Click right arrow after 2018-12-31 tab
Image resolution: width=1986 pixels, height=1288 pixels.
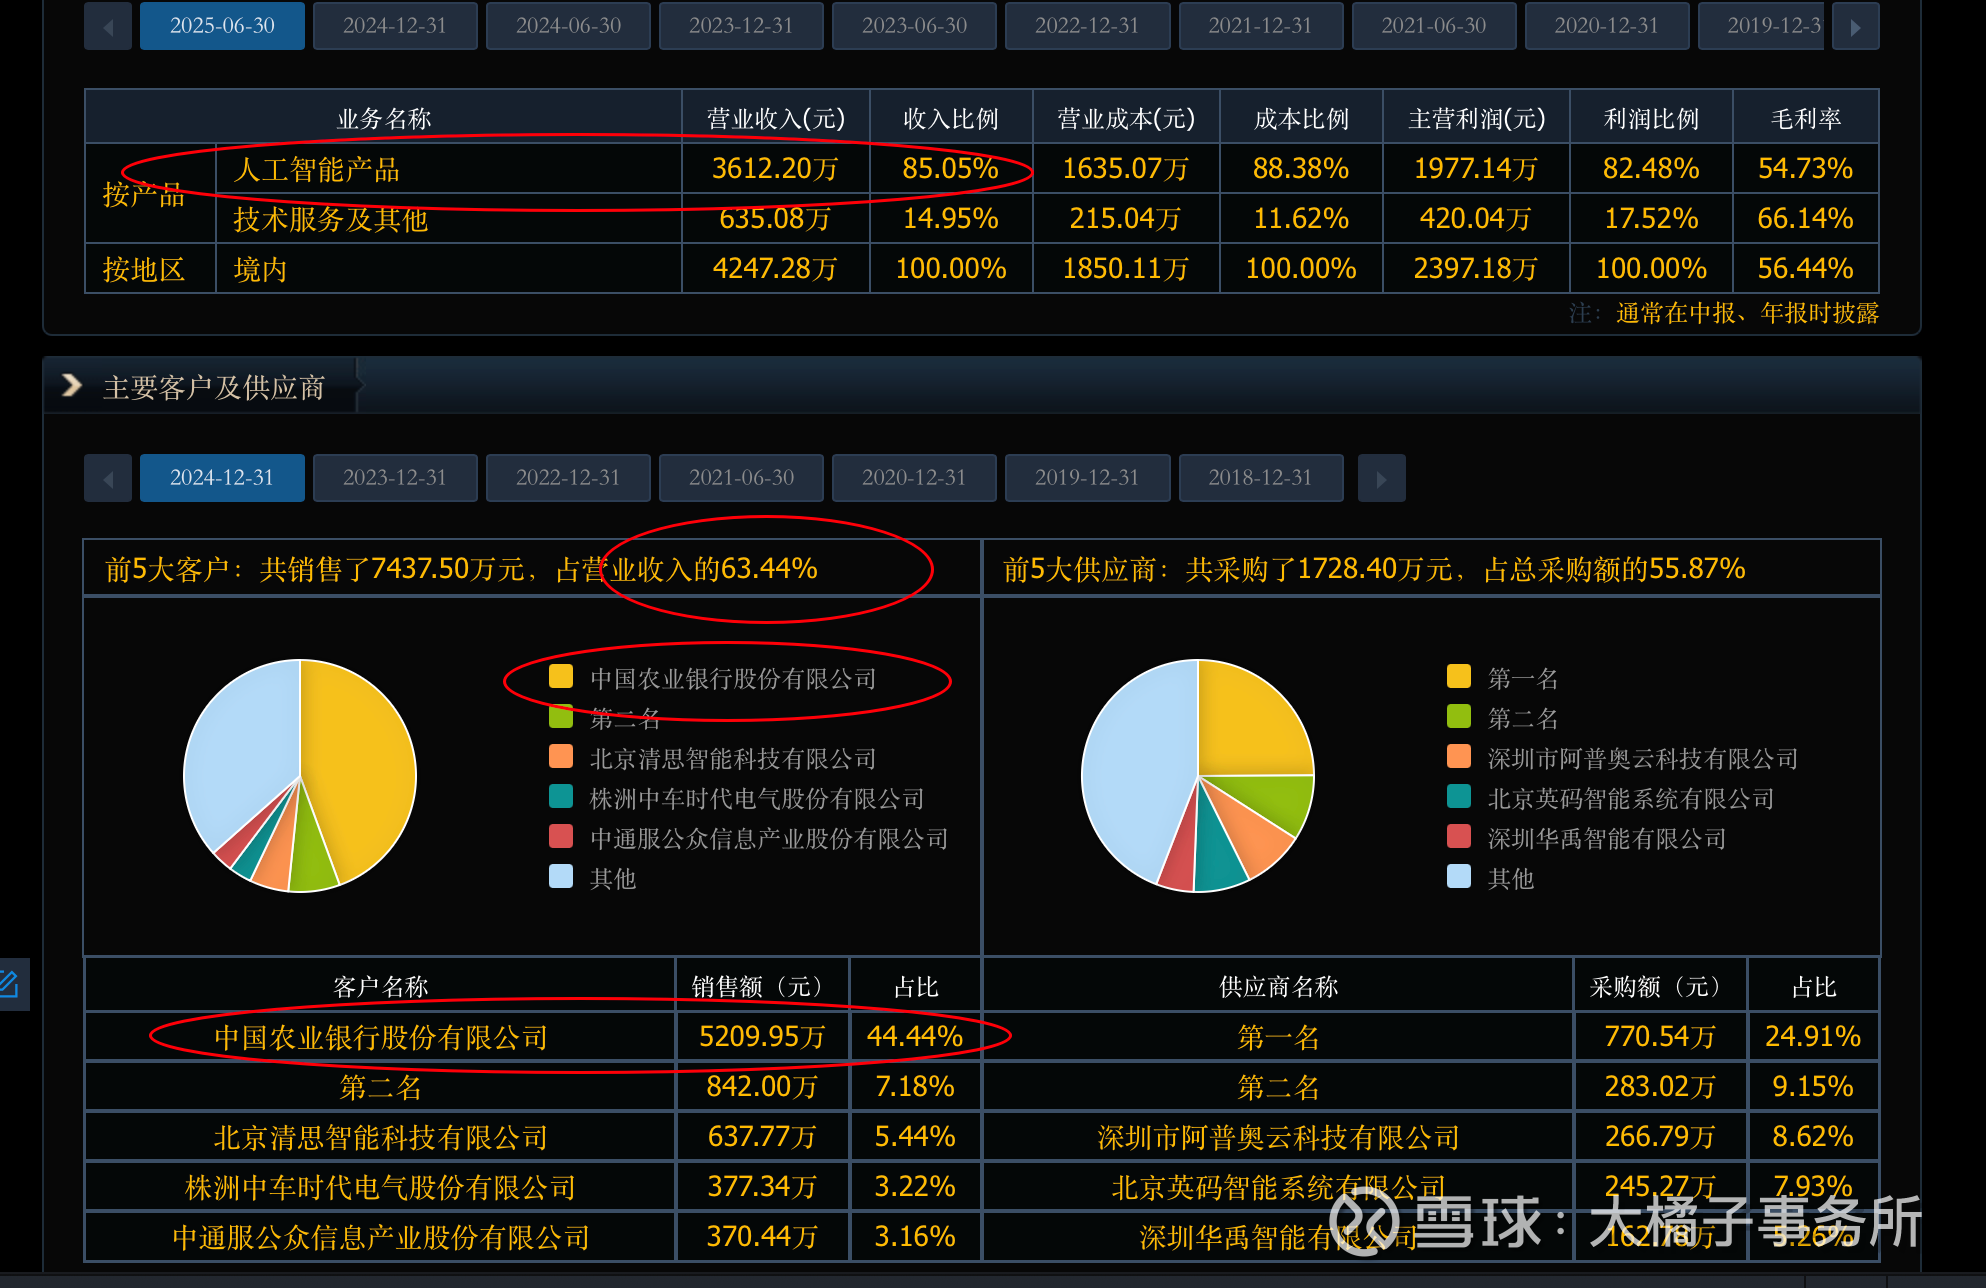pos(1381,479)
